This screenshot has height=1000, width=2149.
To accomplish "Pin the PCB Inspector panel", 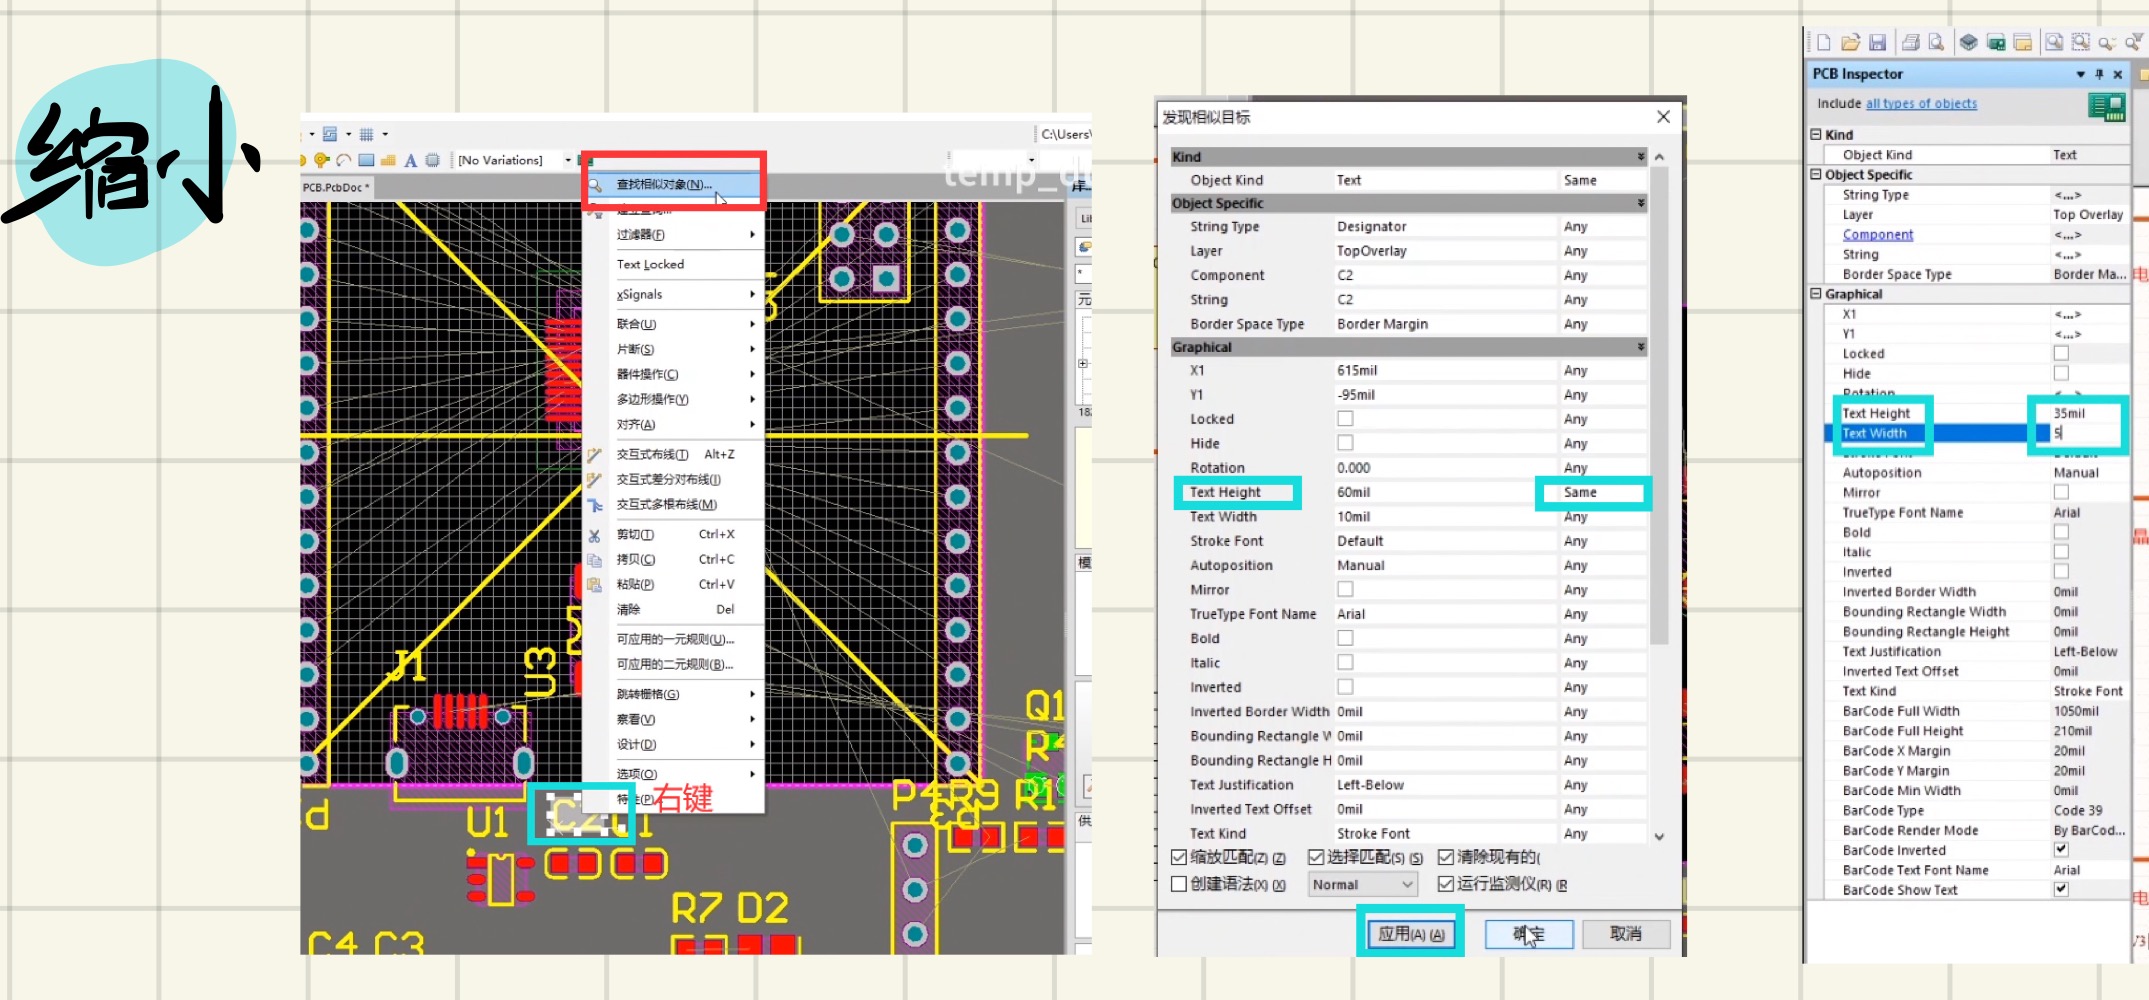I will [2100, 74].
